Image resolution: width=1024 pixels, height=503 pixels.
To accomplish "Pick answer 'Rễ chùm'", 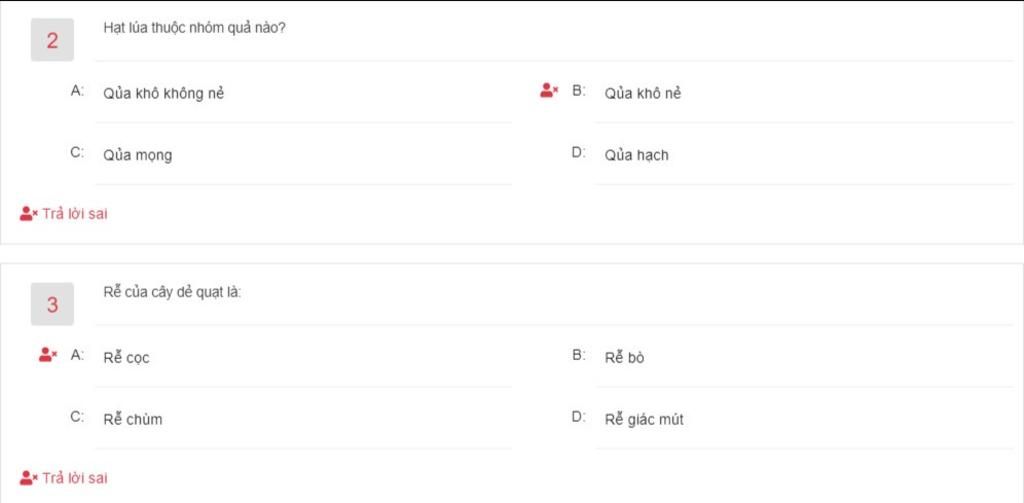I will [133, 420].
